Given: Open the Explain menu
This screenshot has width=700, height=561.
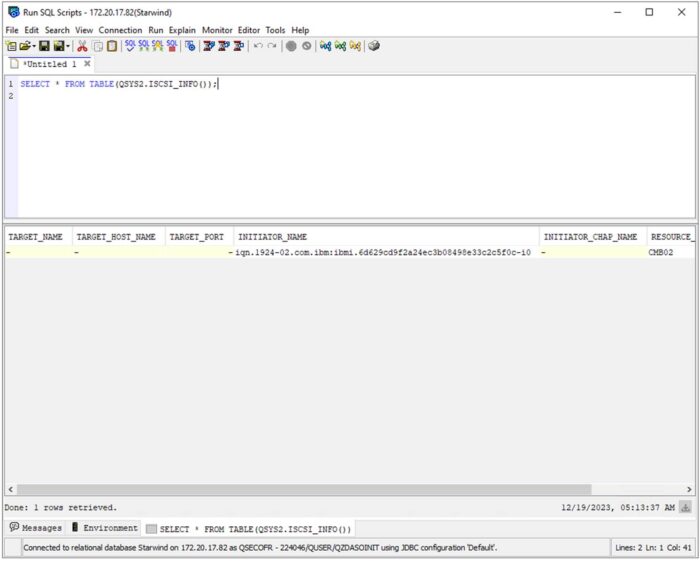Looking at the screenshot, I should [x=182, y=30].
